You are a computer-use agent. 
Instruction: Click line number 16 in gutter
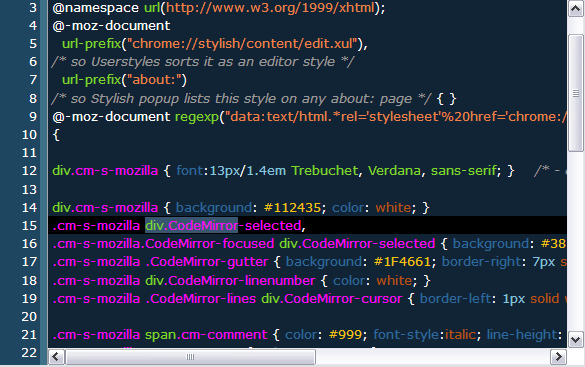click(x=29, y=244)
